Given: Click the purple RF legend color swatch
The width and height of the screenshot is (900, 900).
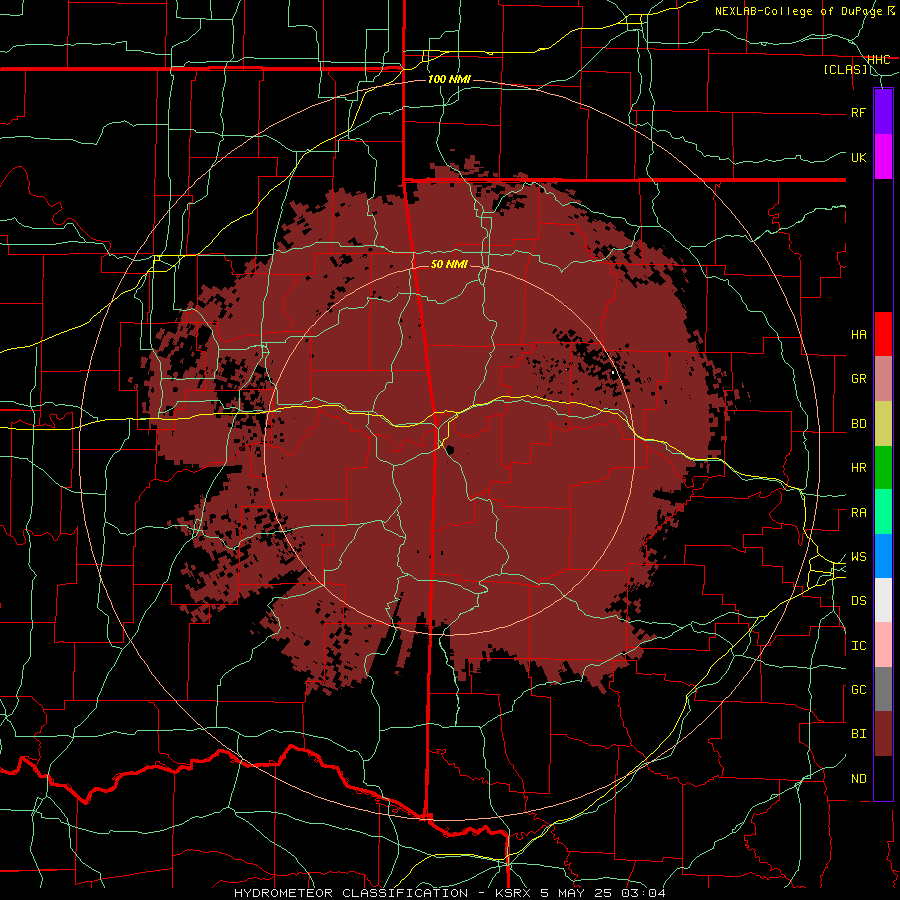Looking at the screenshot, I should [x=883, y=112].
